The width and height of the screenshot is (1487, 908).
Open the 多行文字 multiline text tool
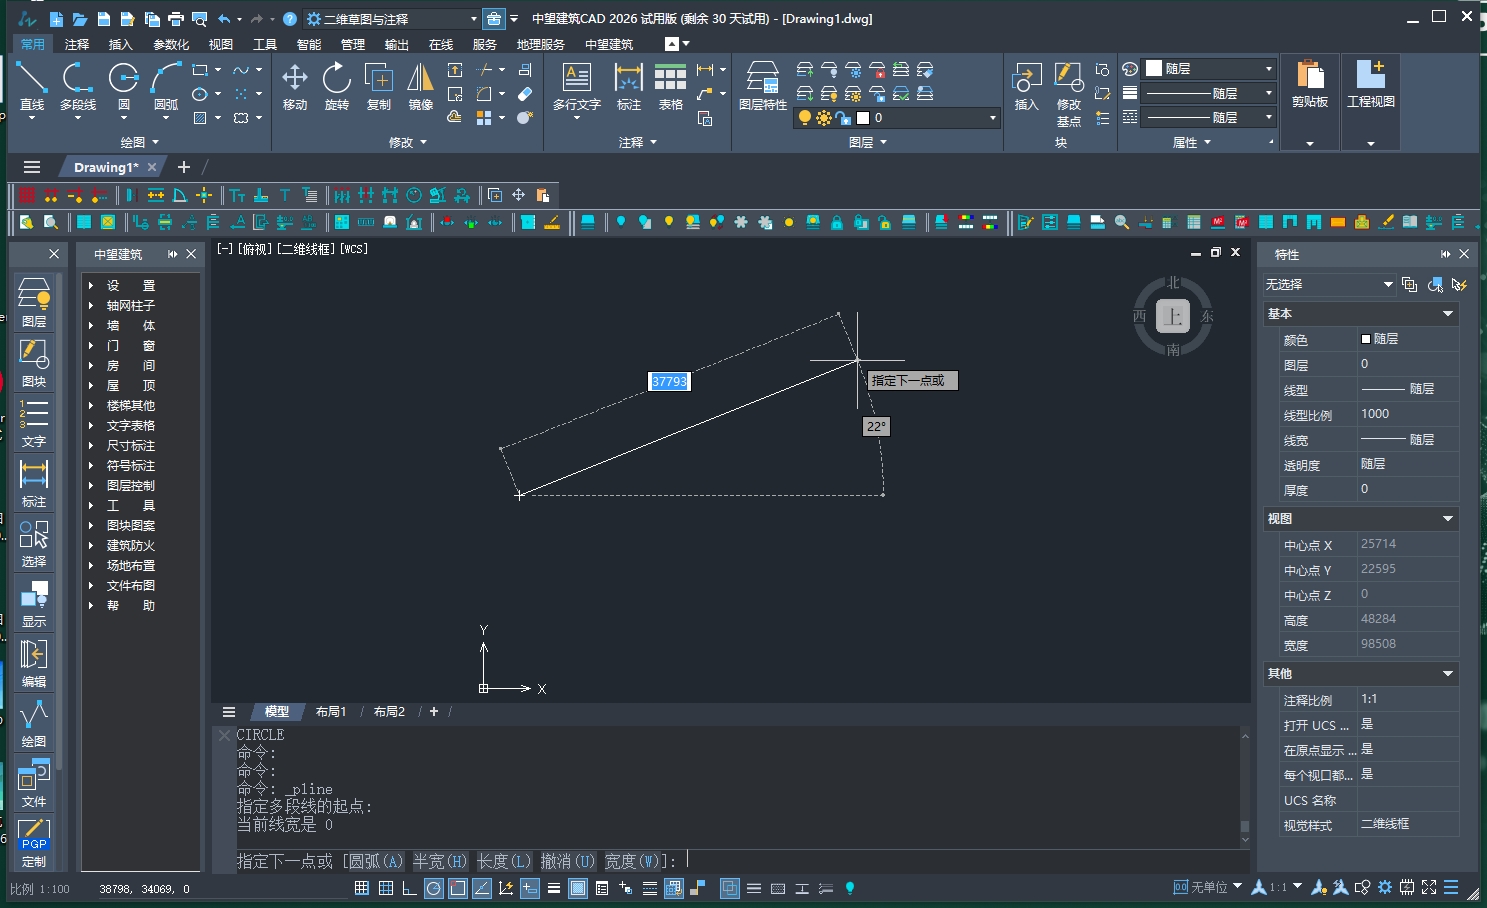[577, 86]
